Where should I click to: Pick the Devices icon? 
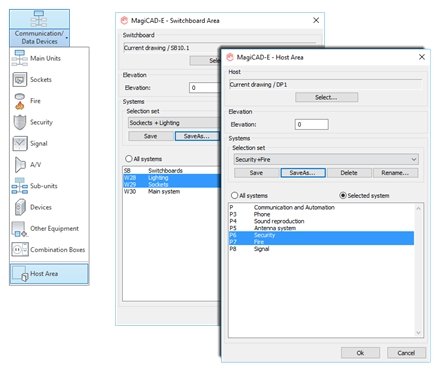tap(20, 207)
